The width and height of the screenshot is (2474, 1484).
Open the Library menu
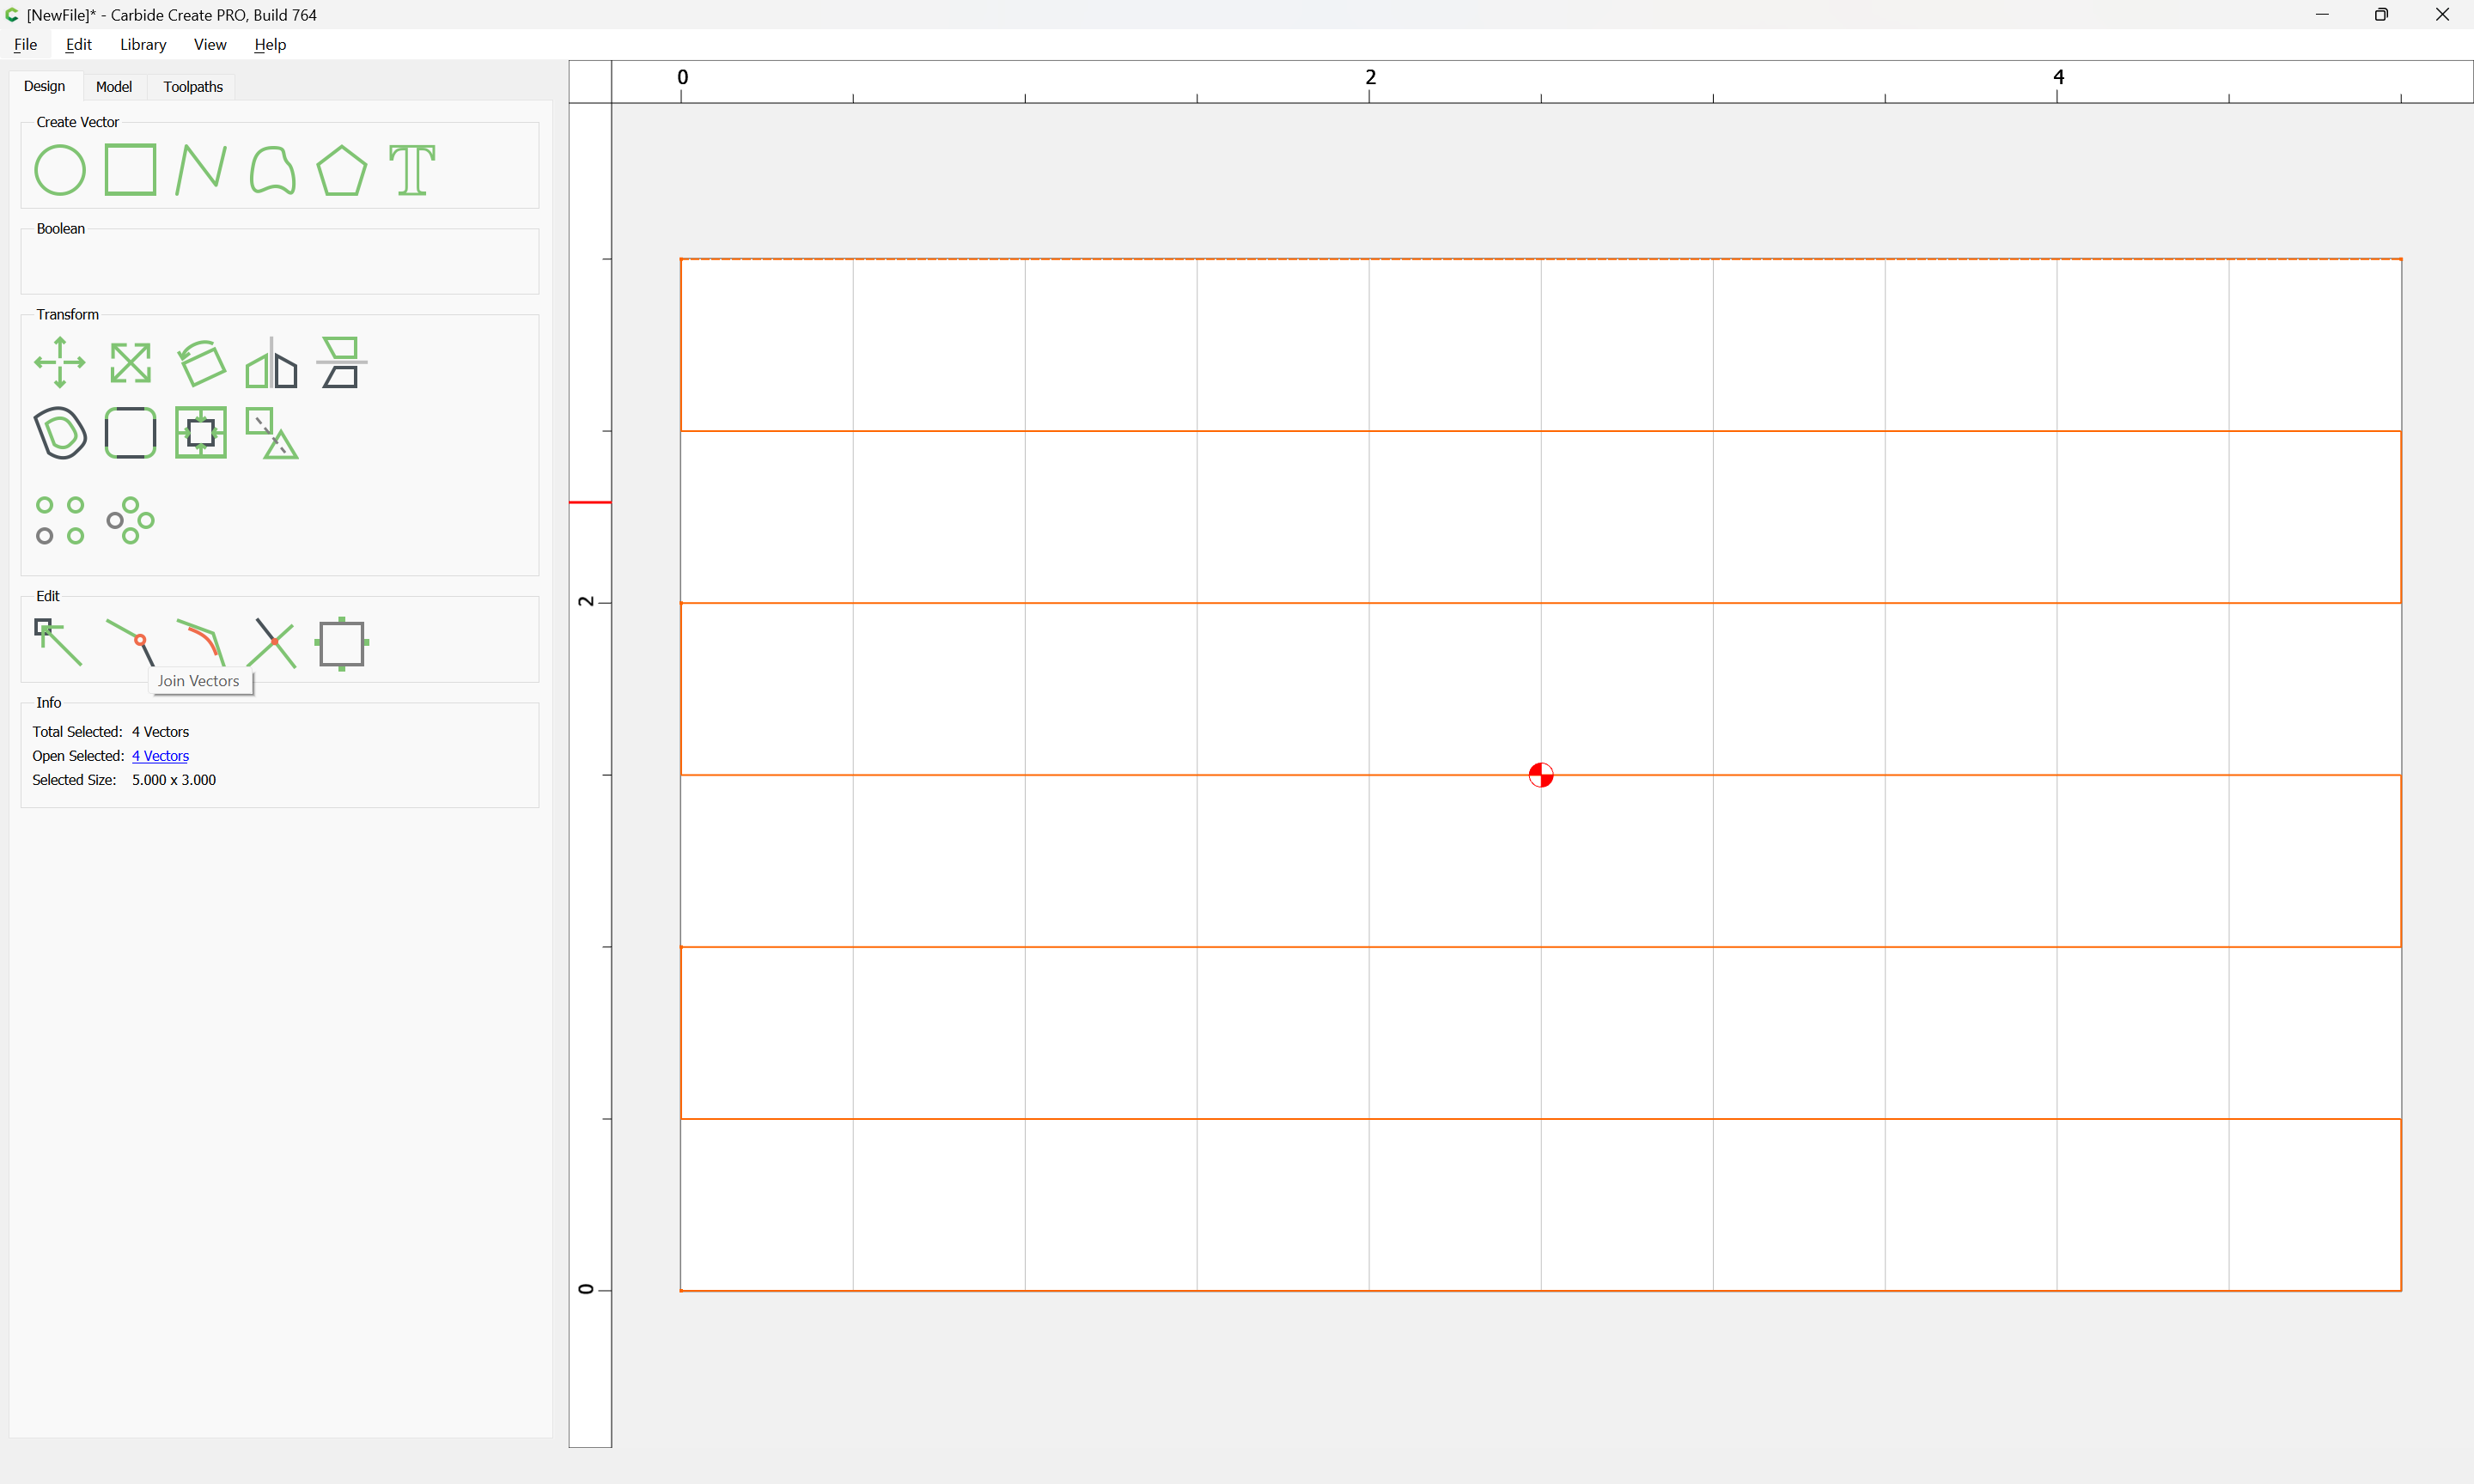[143, 44]
